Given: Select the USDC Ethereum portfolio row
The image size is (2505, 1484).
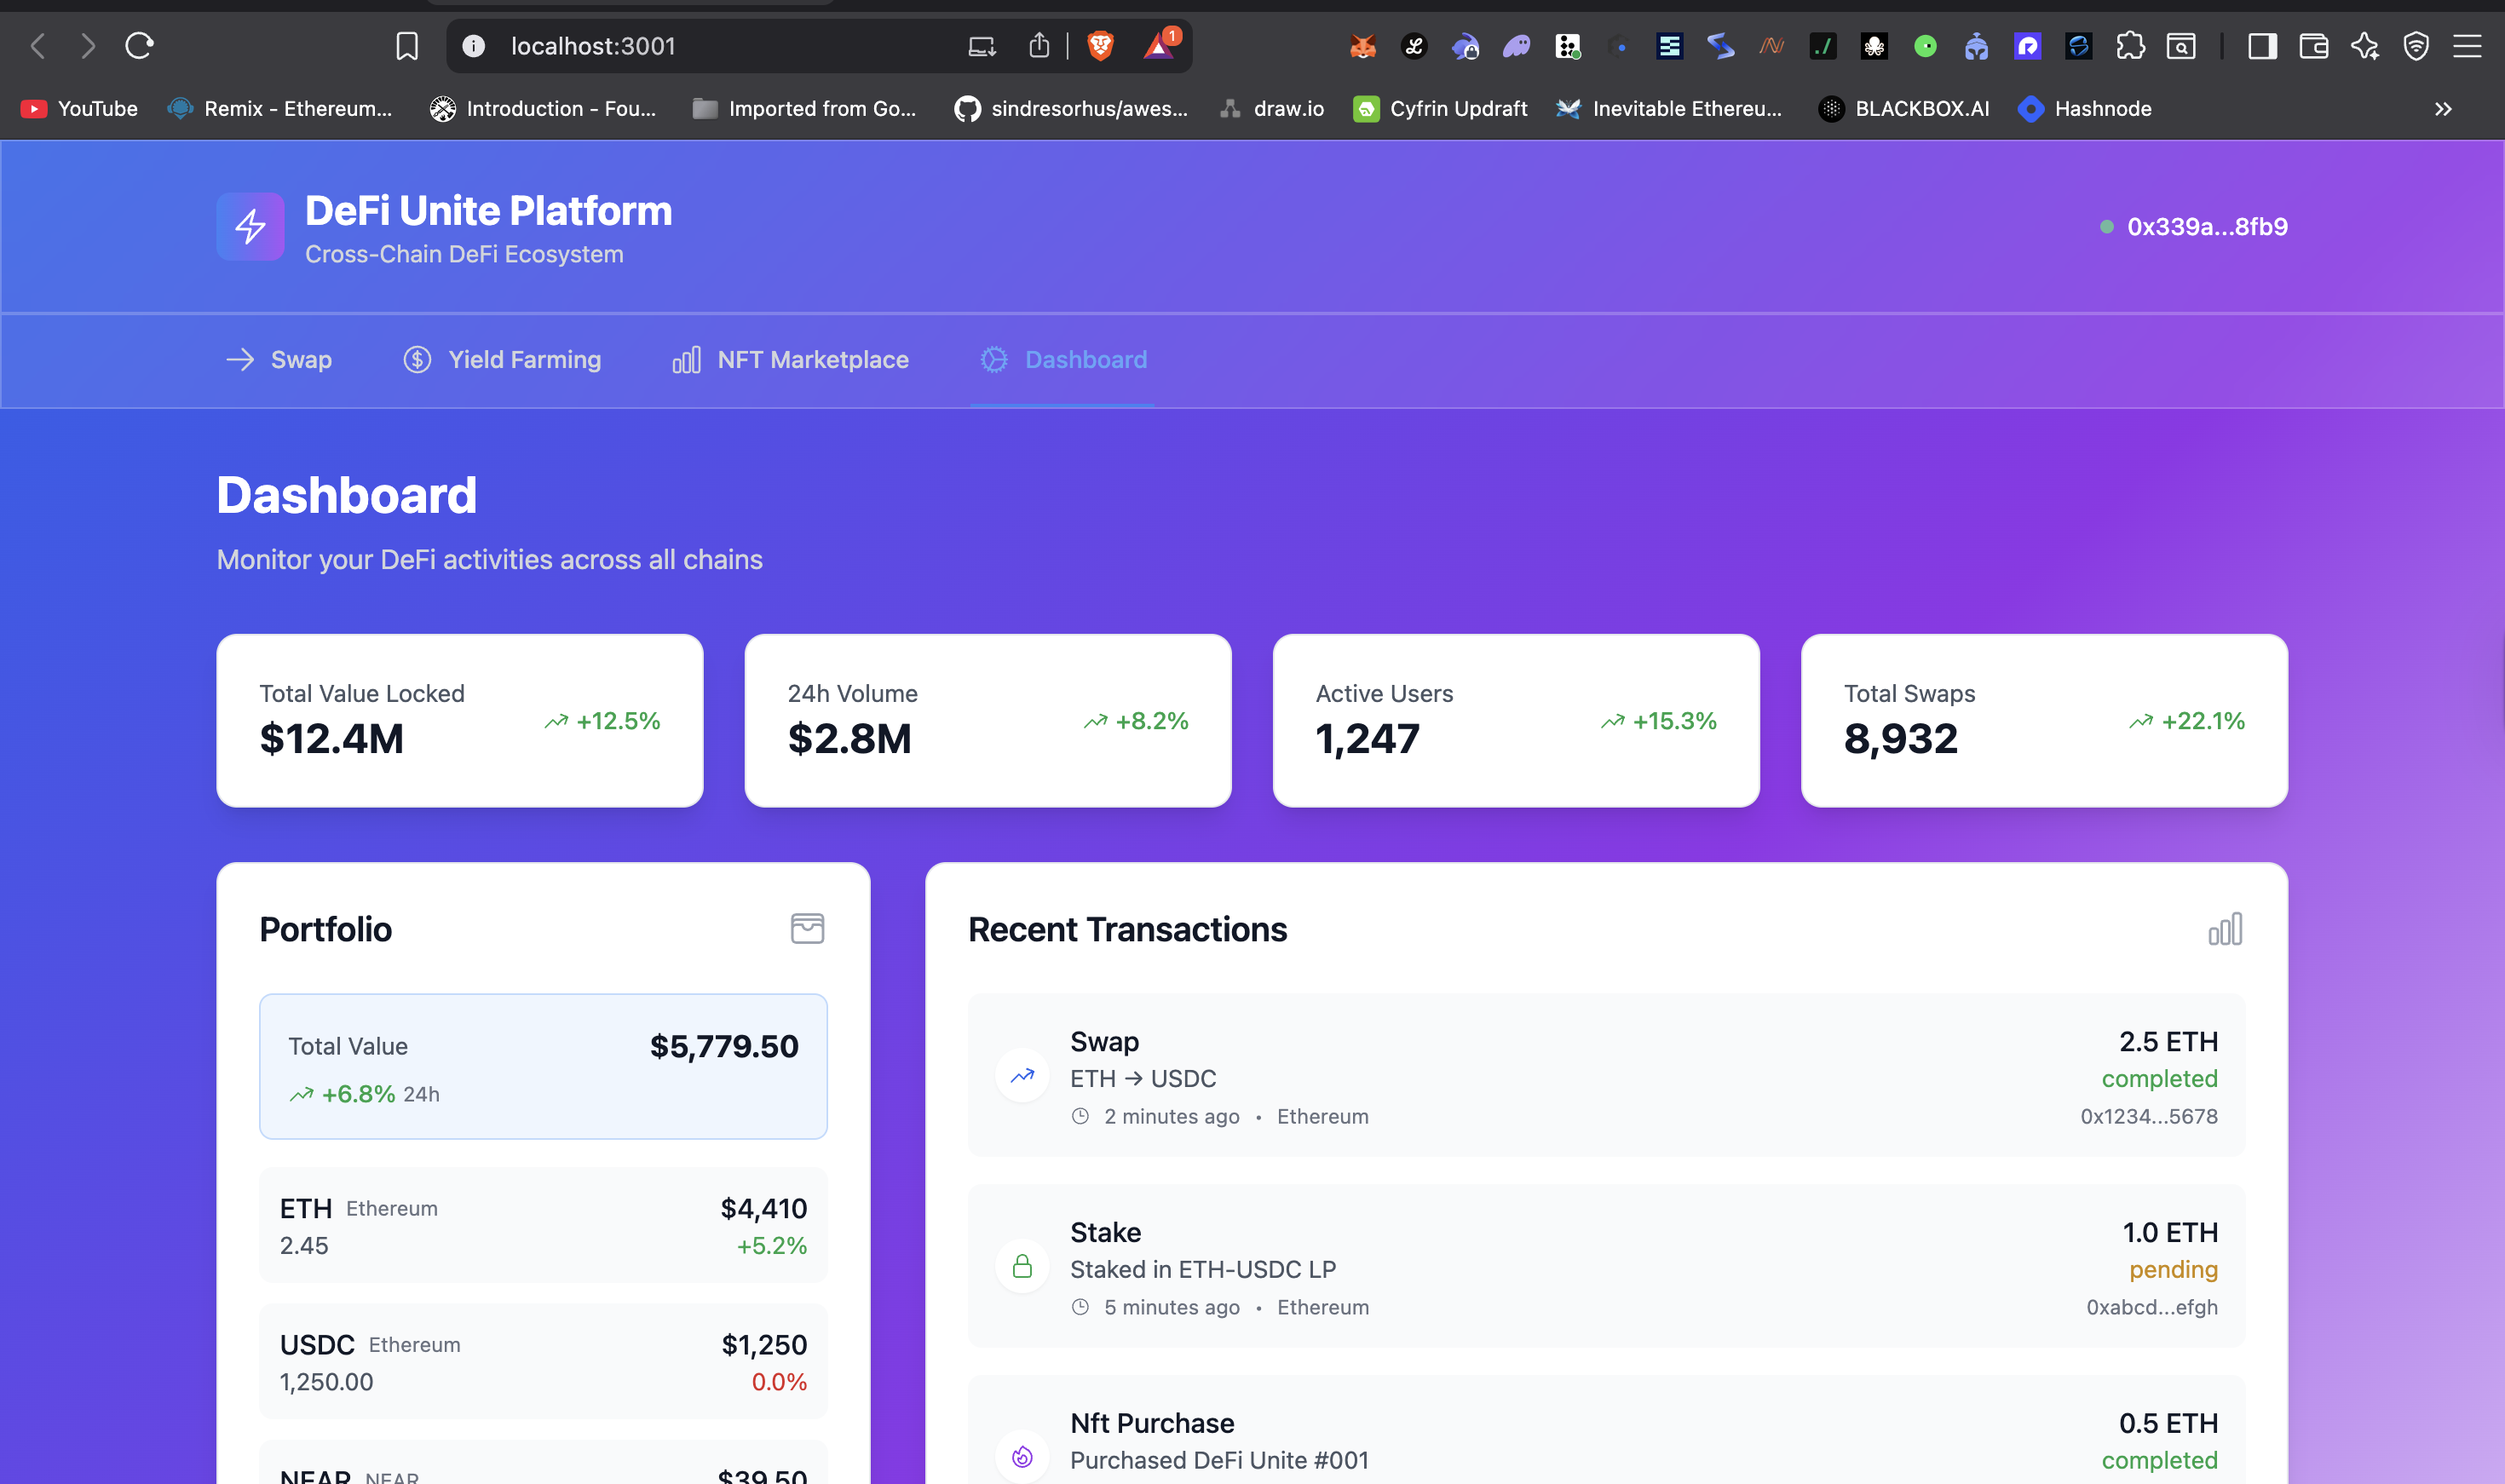Looking at the screenshot, I should (543, 1362).
